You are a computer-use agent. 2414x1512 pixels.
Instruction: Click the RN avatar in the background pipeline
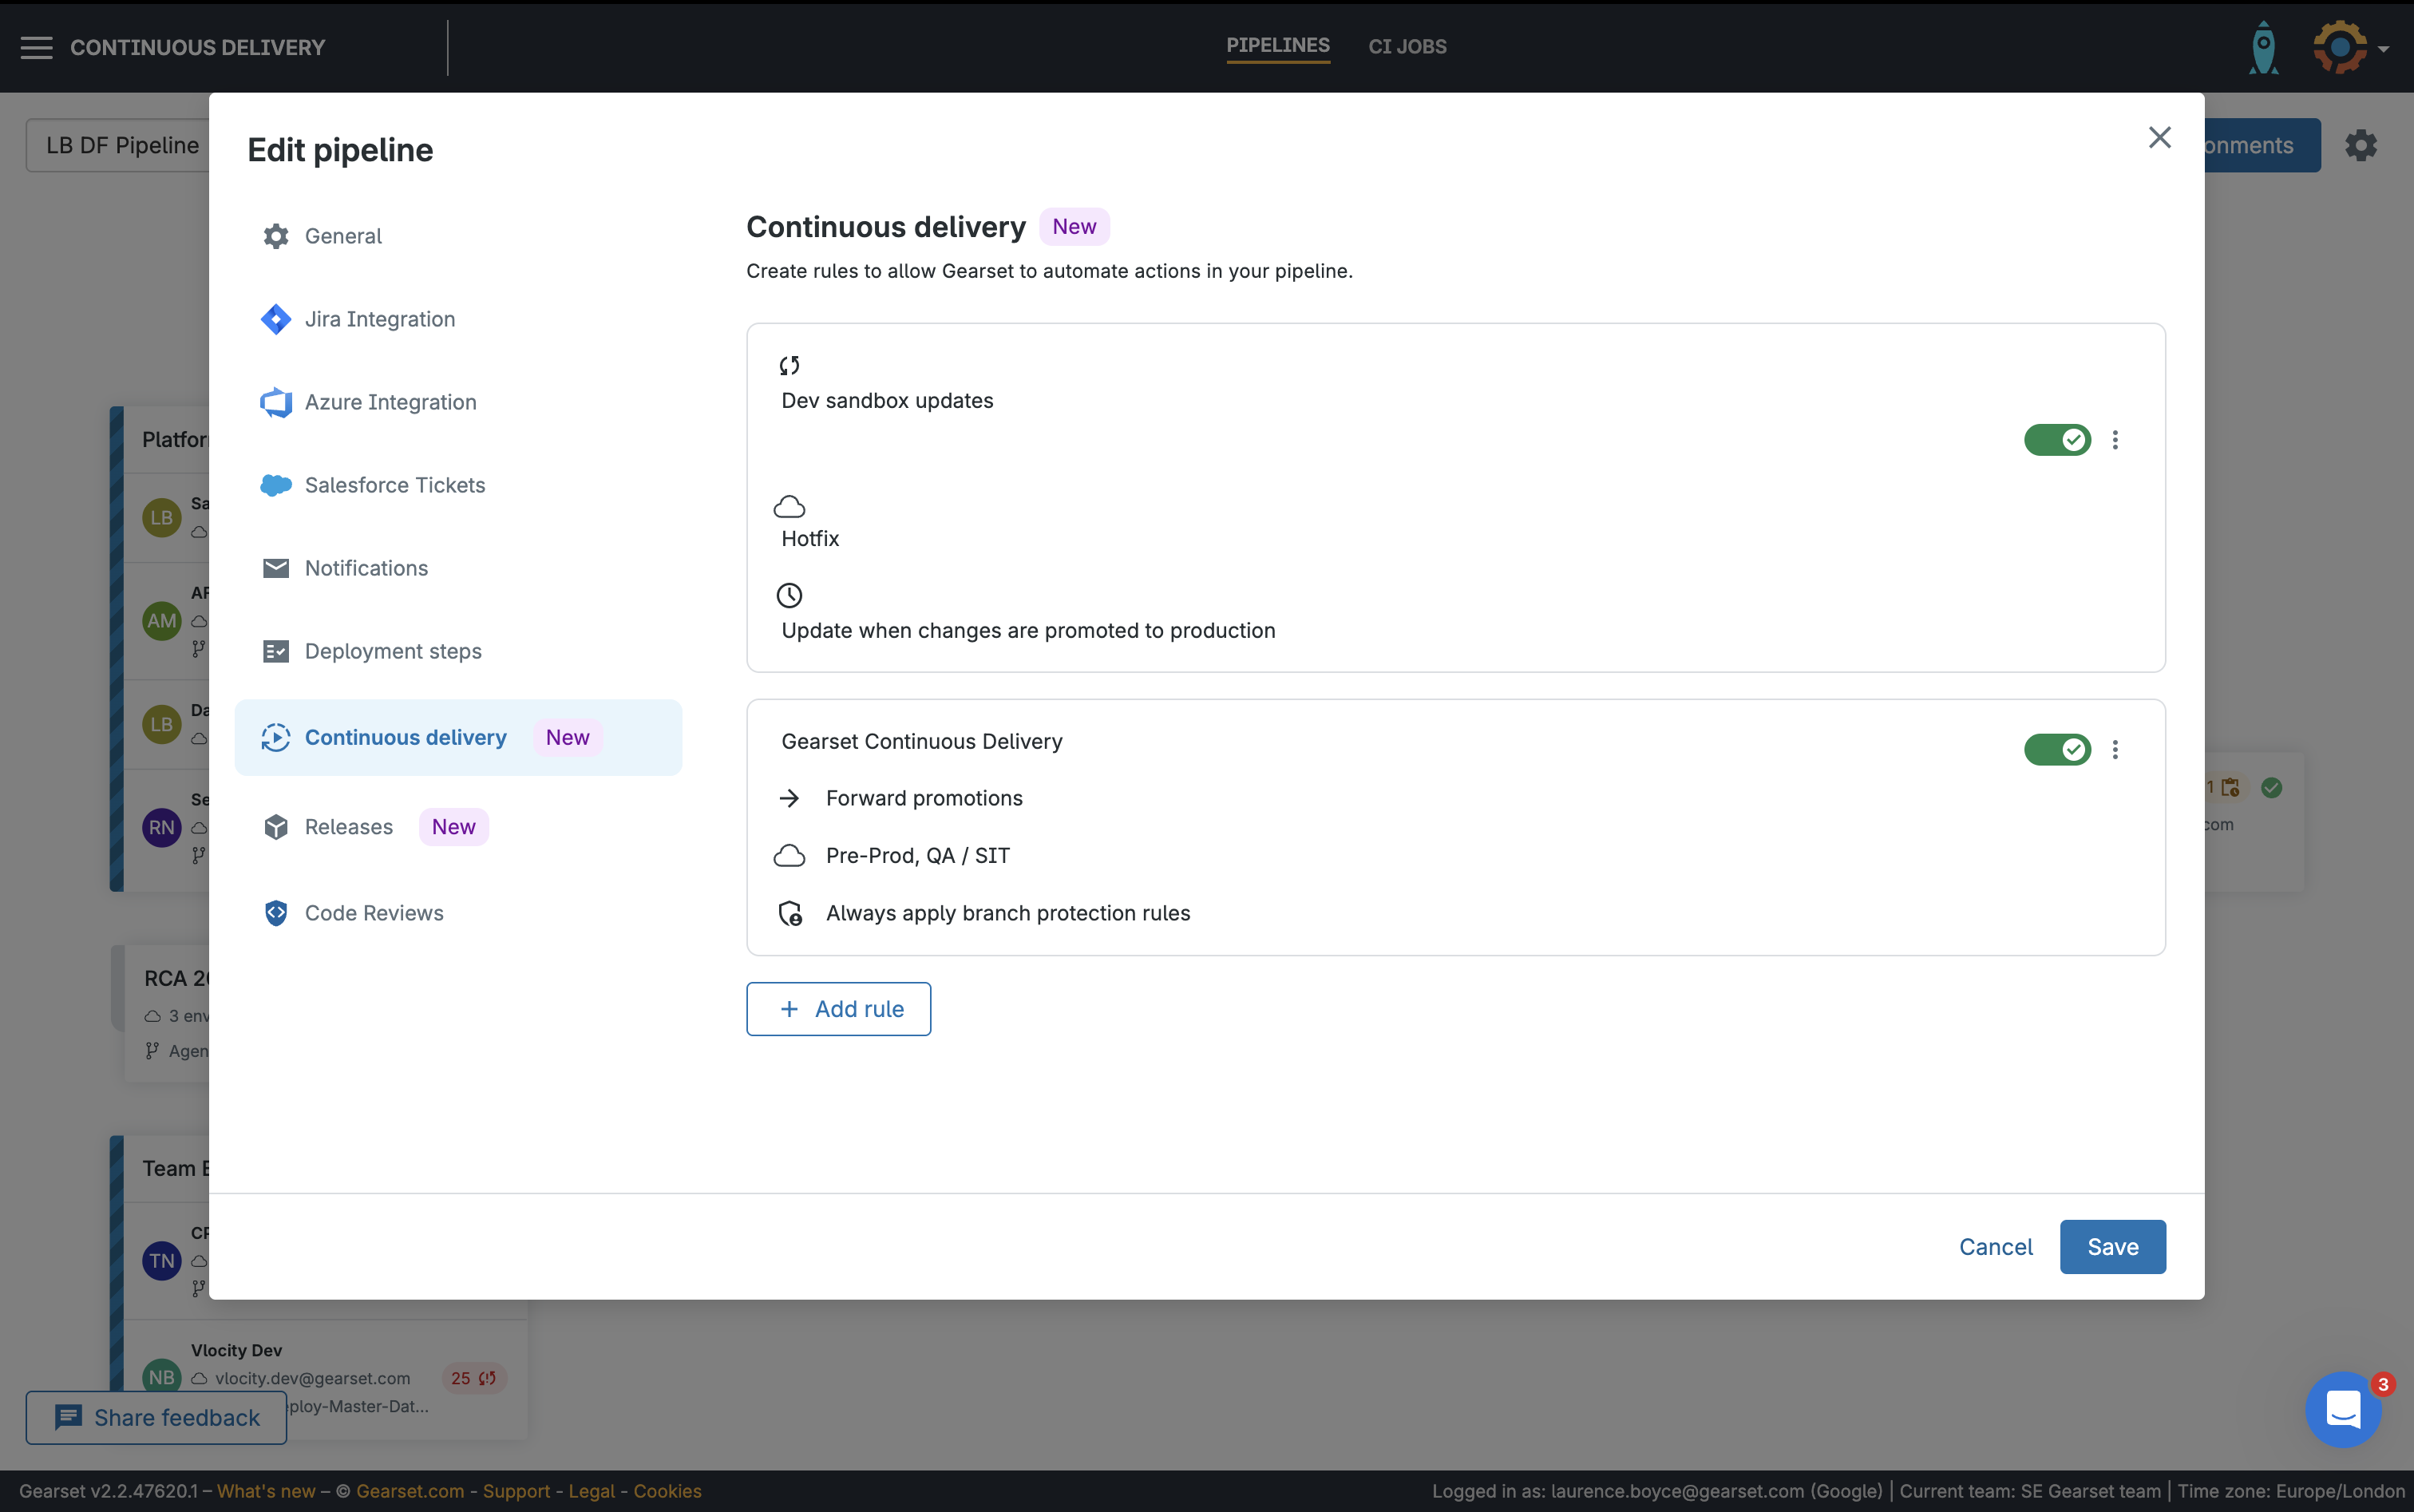click(162, 828)
